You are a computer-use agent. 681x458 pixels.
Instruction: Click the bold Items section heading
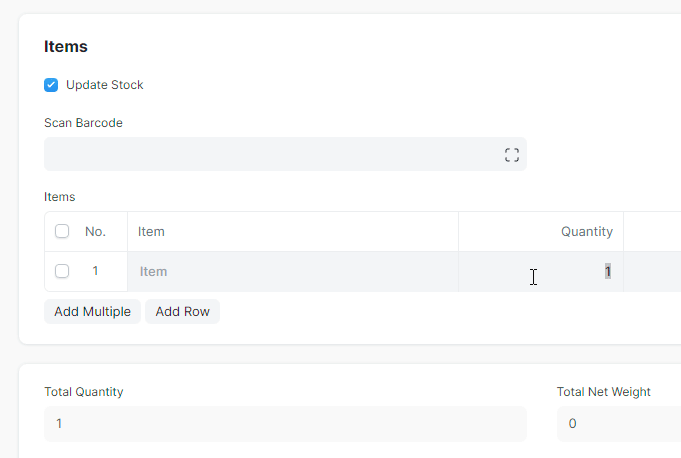66,46
